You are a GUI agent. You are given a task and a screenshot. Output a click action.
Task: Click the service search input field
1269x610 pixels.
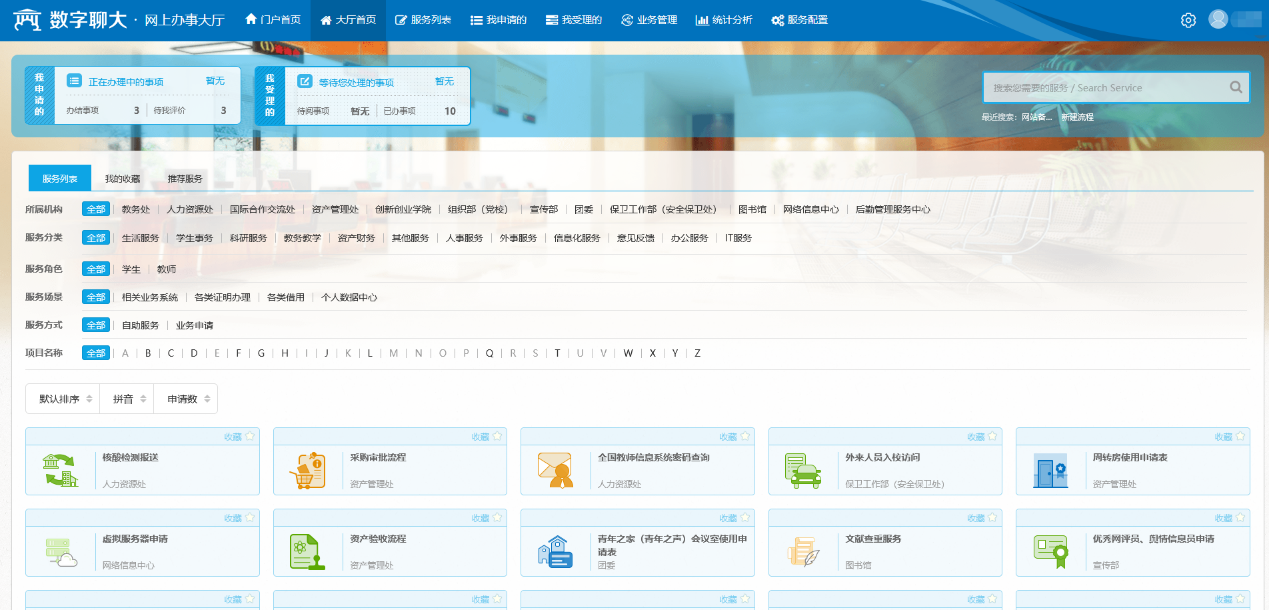pos(1103,88)
